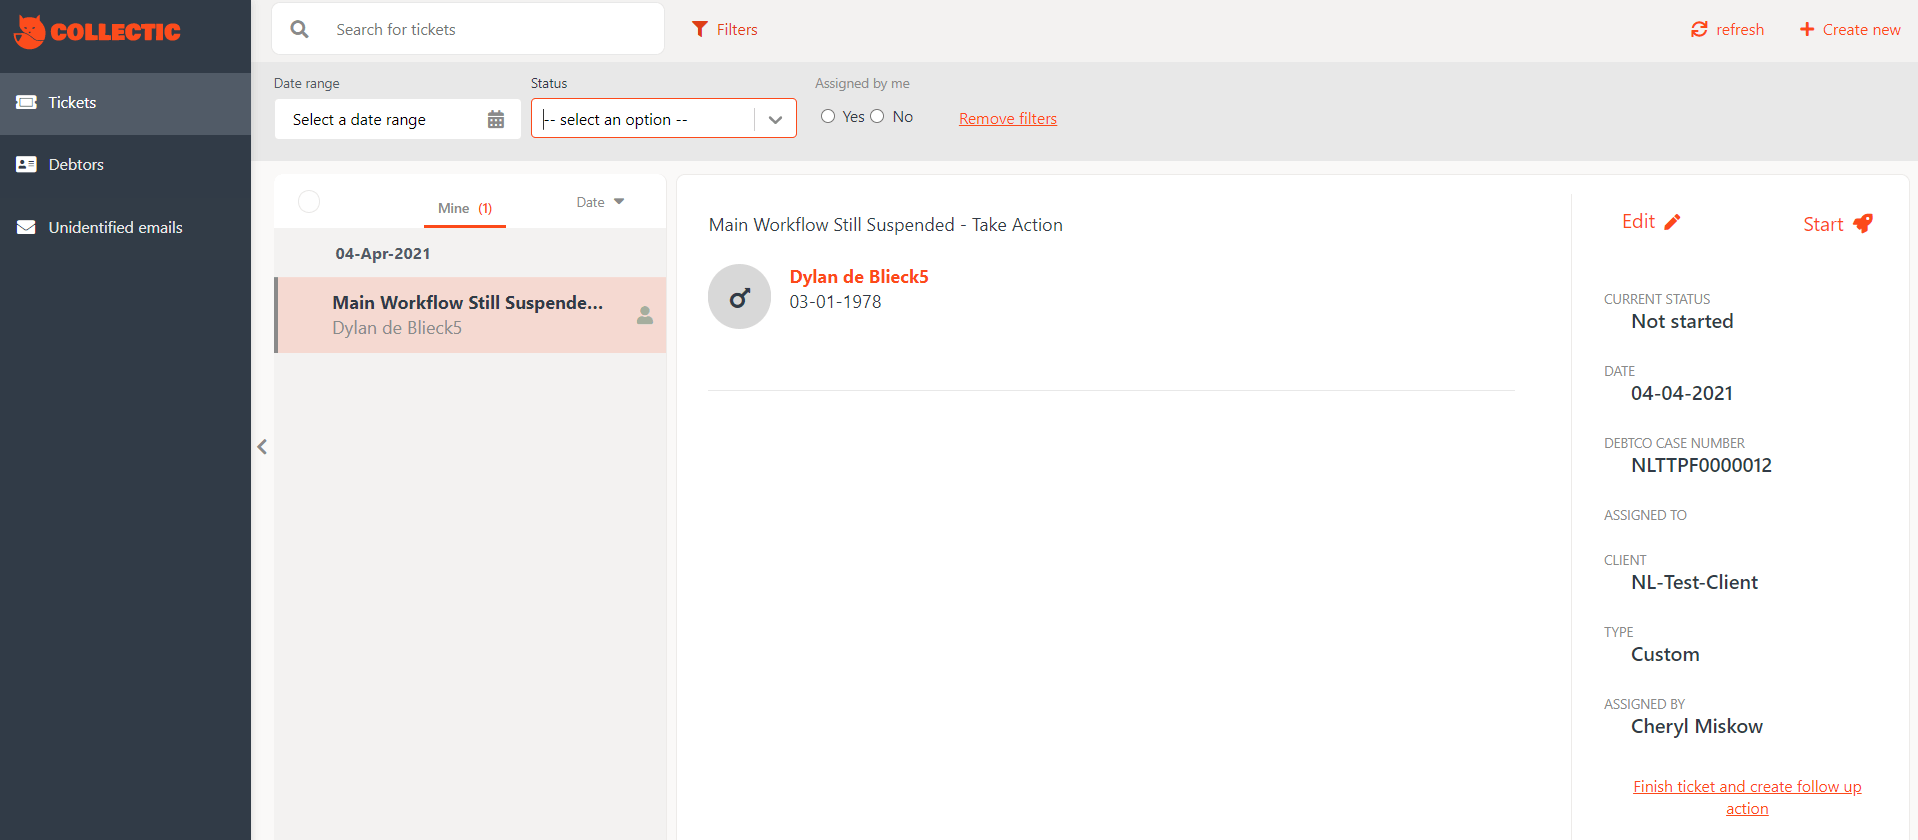This screenshot has width=1918, height=840.
Task: Click the Create new button
Action: point(1850,29)
